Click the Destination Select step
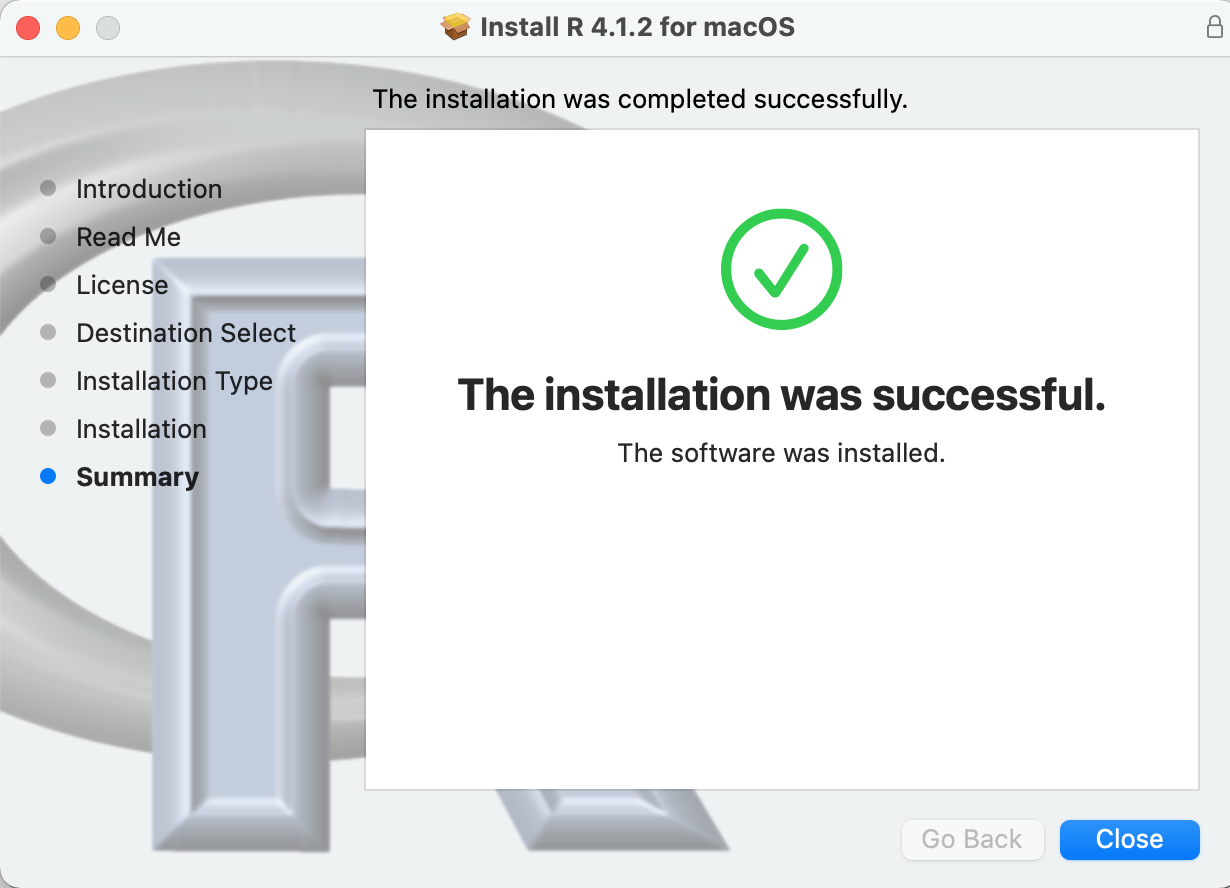Screen dimensions: 1230x888 coord(186,333)
